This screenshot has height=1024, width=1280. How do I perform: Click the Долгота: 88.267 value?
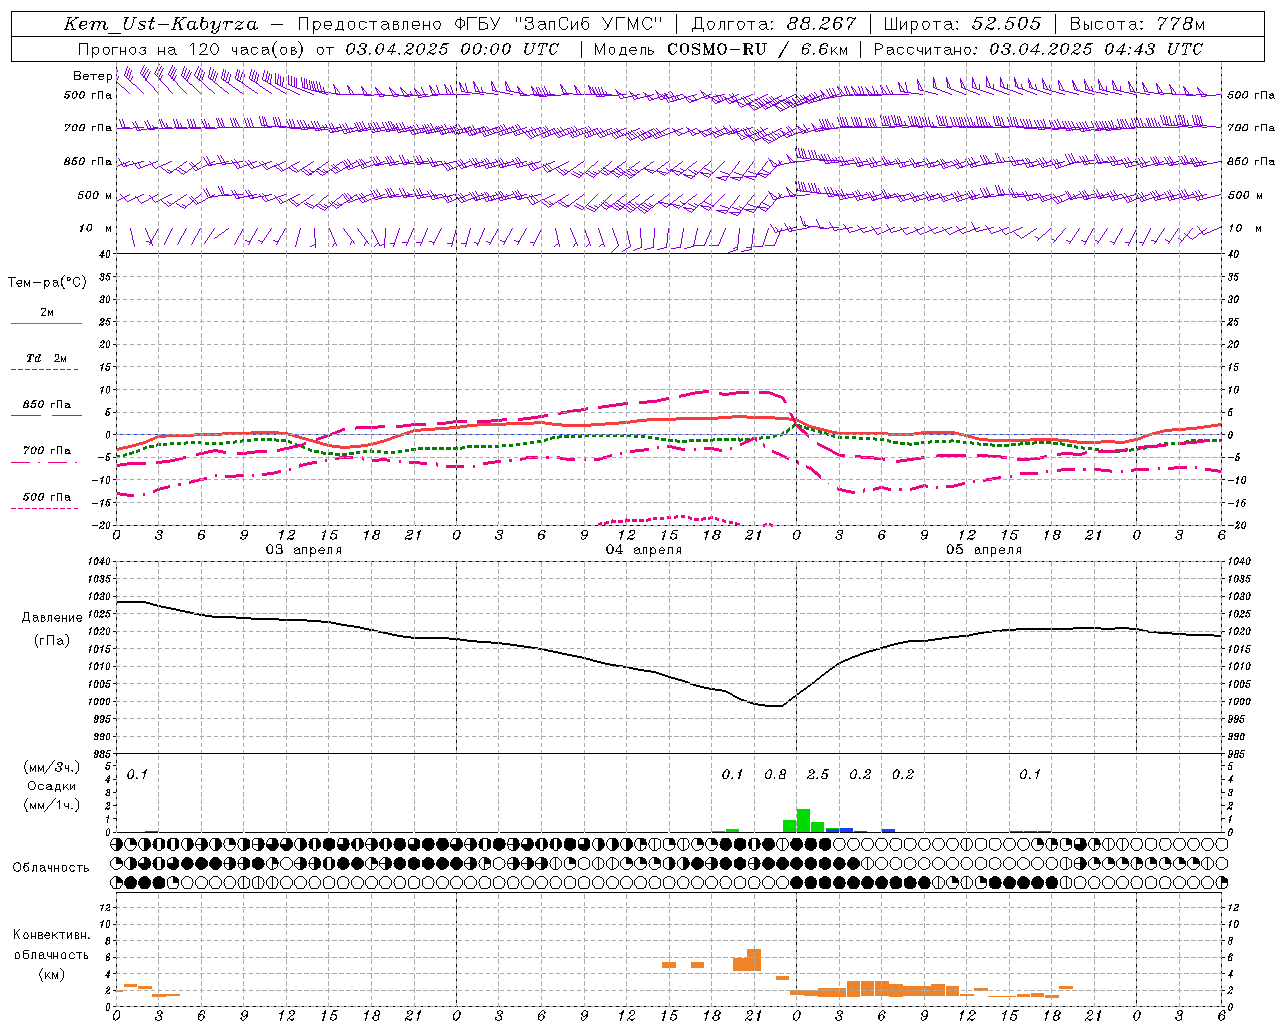pyautogui.click(x=774, y=24)
